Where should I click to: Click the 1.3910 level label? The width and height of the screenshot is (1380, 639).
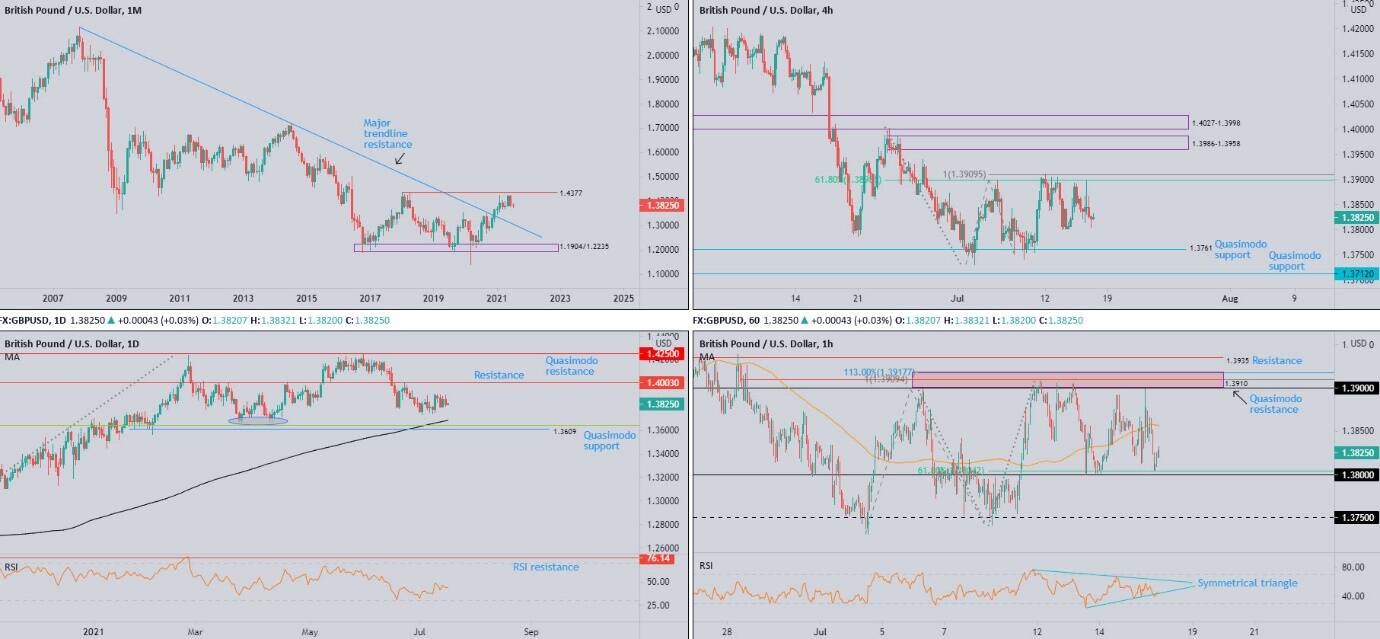pyautogui.click(x=1239, y=383)
